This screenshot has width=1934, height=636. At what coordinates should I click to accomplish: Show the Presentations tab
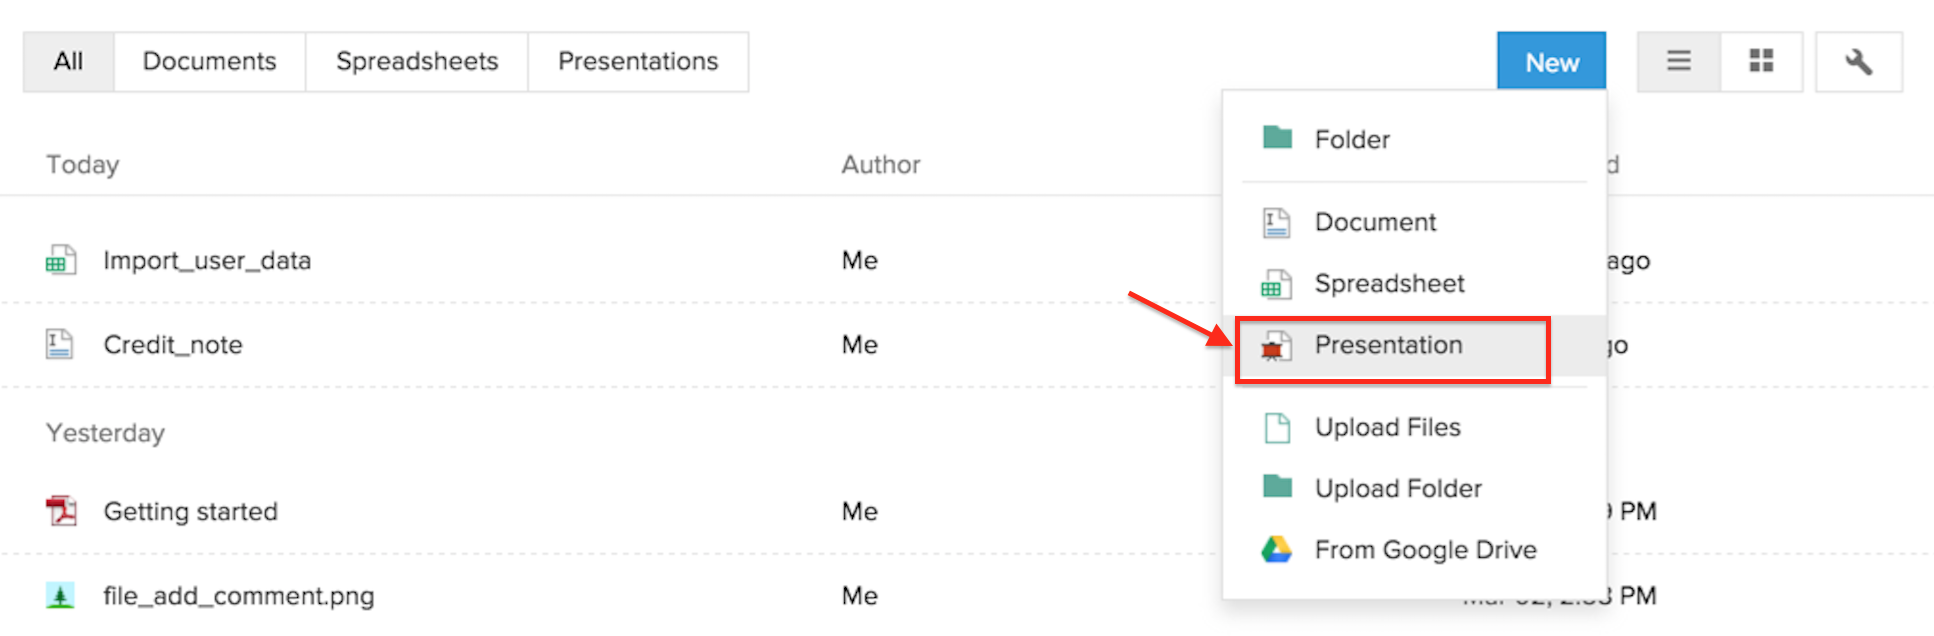638,62
